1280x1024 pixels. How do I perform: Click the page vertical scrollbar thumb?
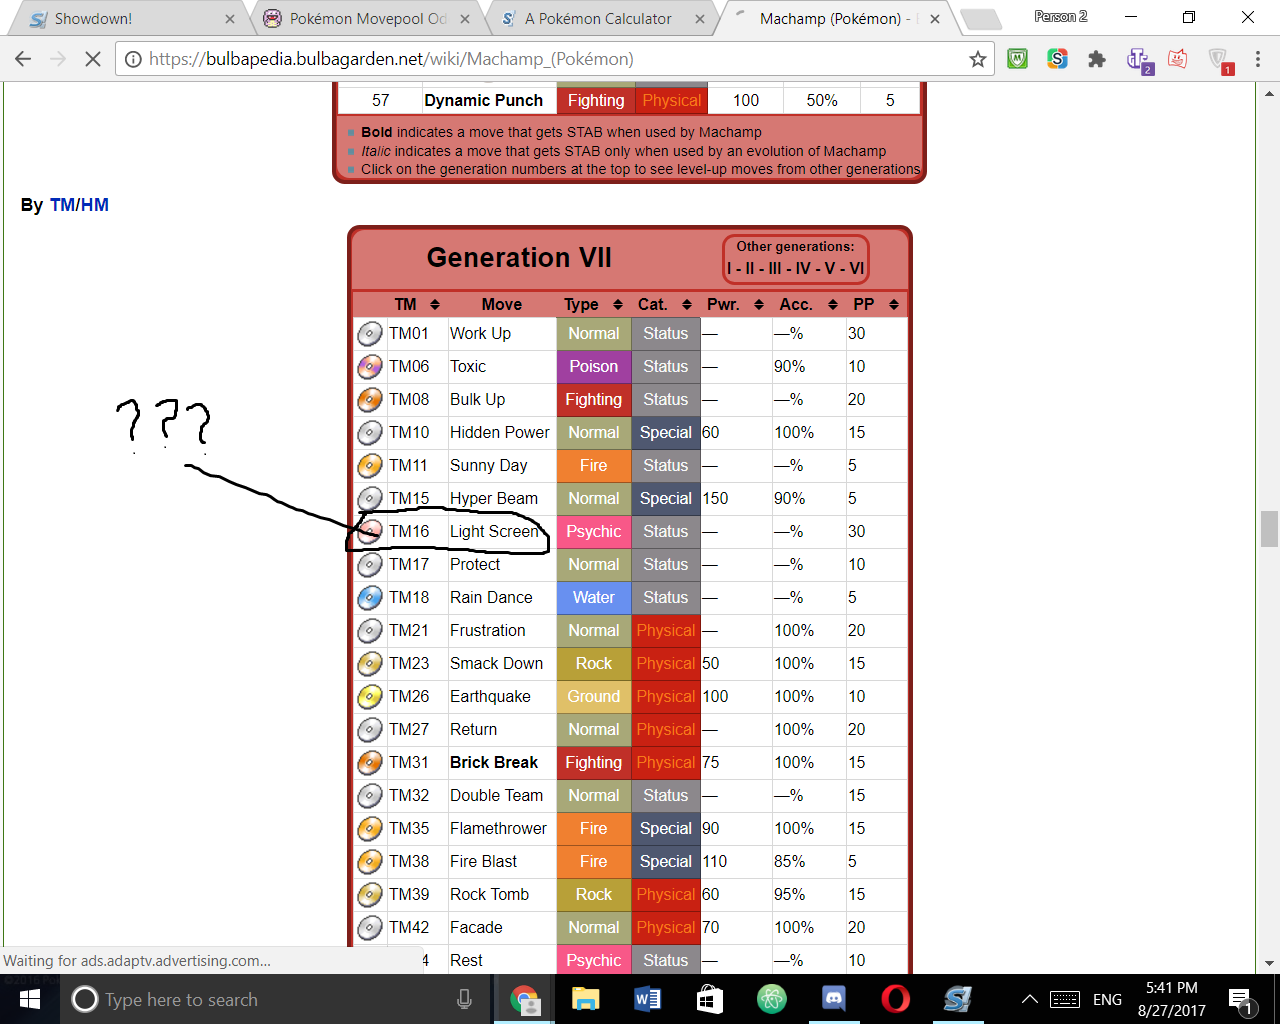(1269, 529)
